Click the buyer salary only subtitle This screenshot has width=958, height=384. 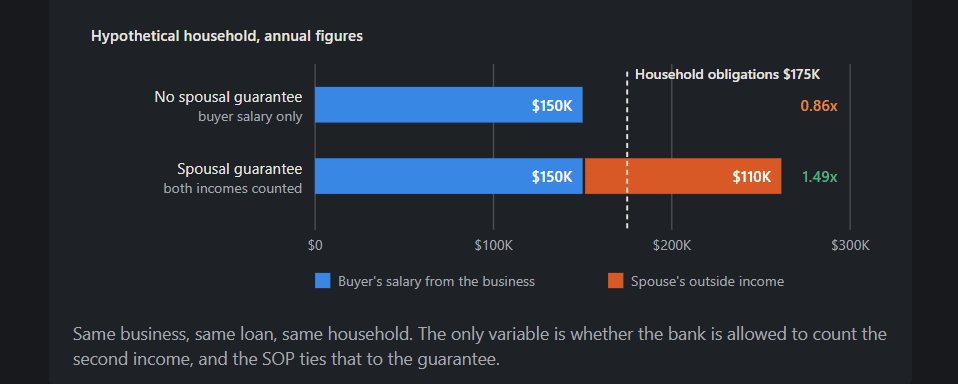click(x=250, y=117)
